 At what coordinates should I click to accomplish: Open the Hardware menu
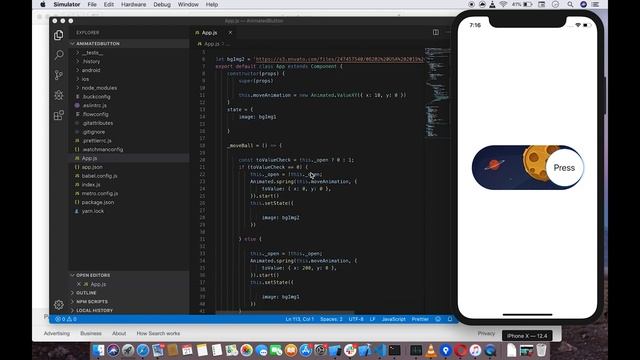click(x=133, y=4)
